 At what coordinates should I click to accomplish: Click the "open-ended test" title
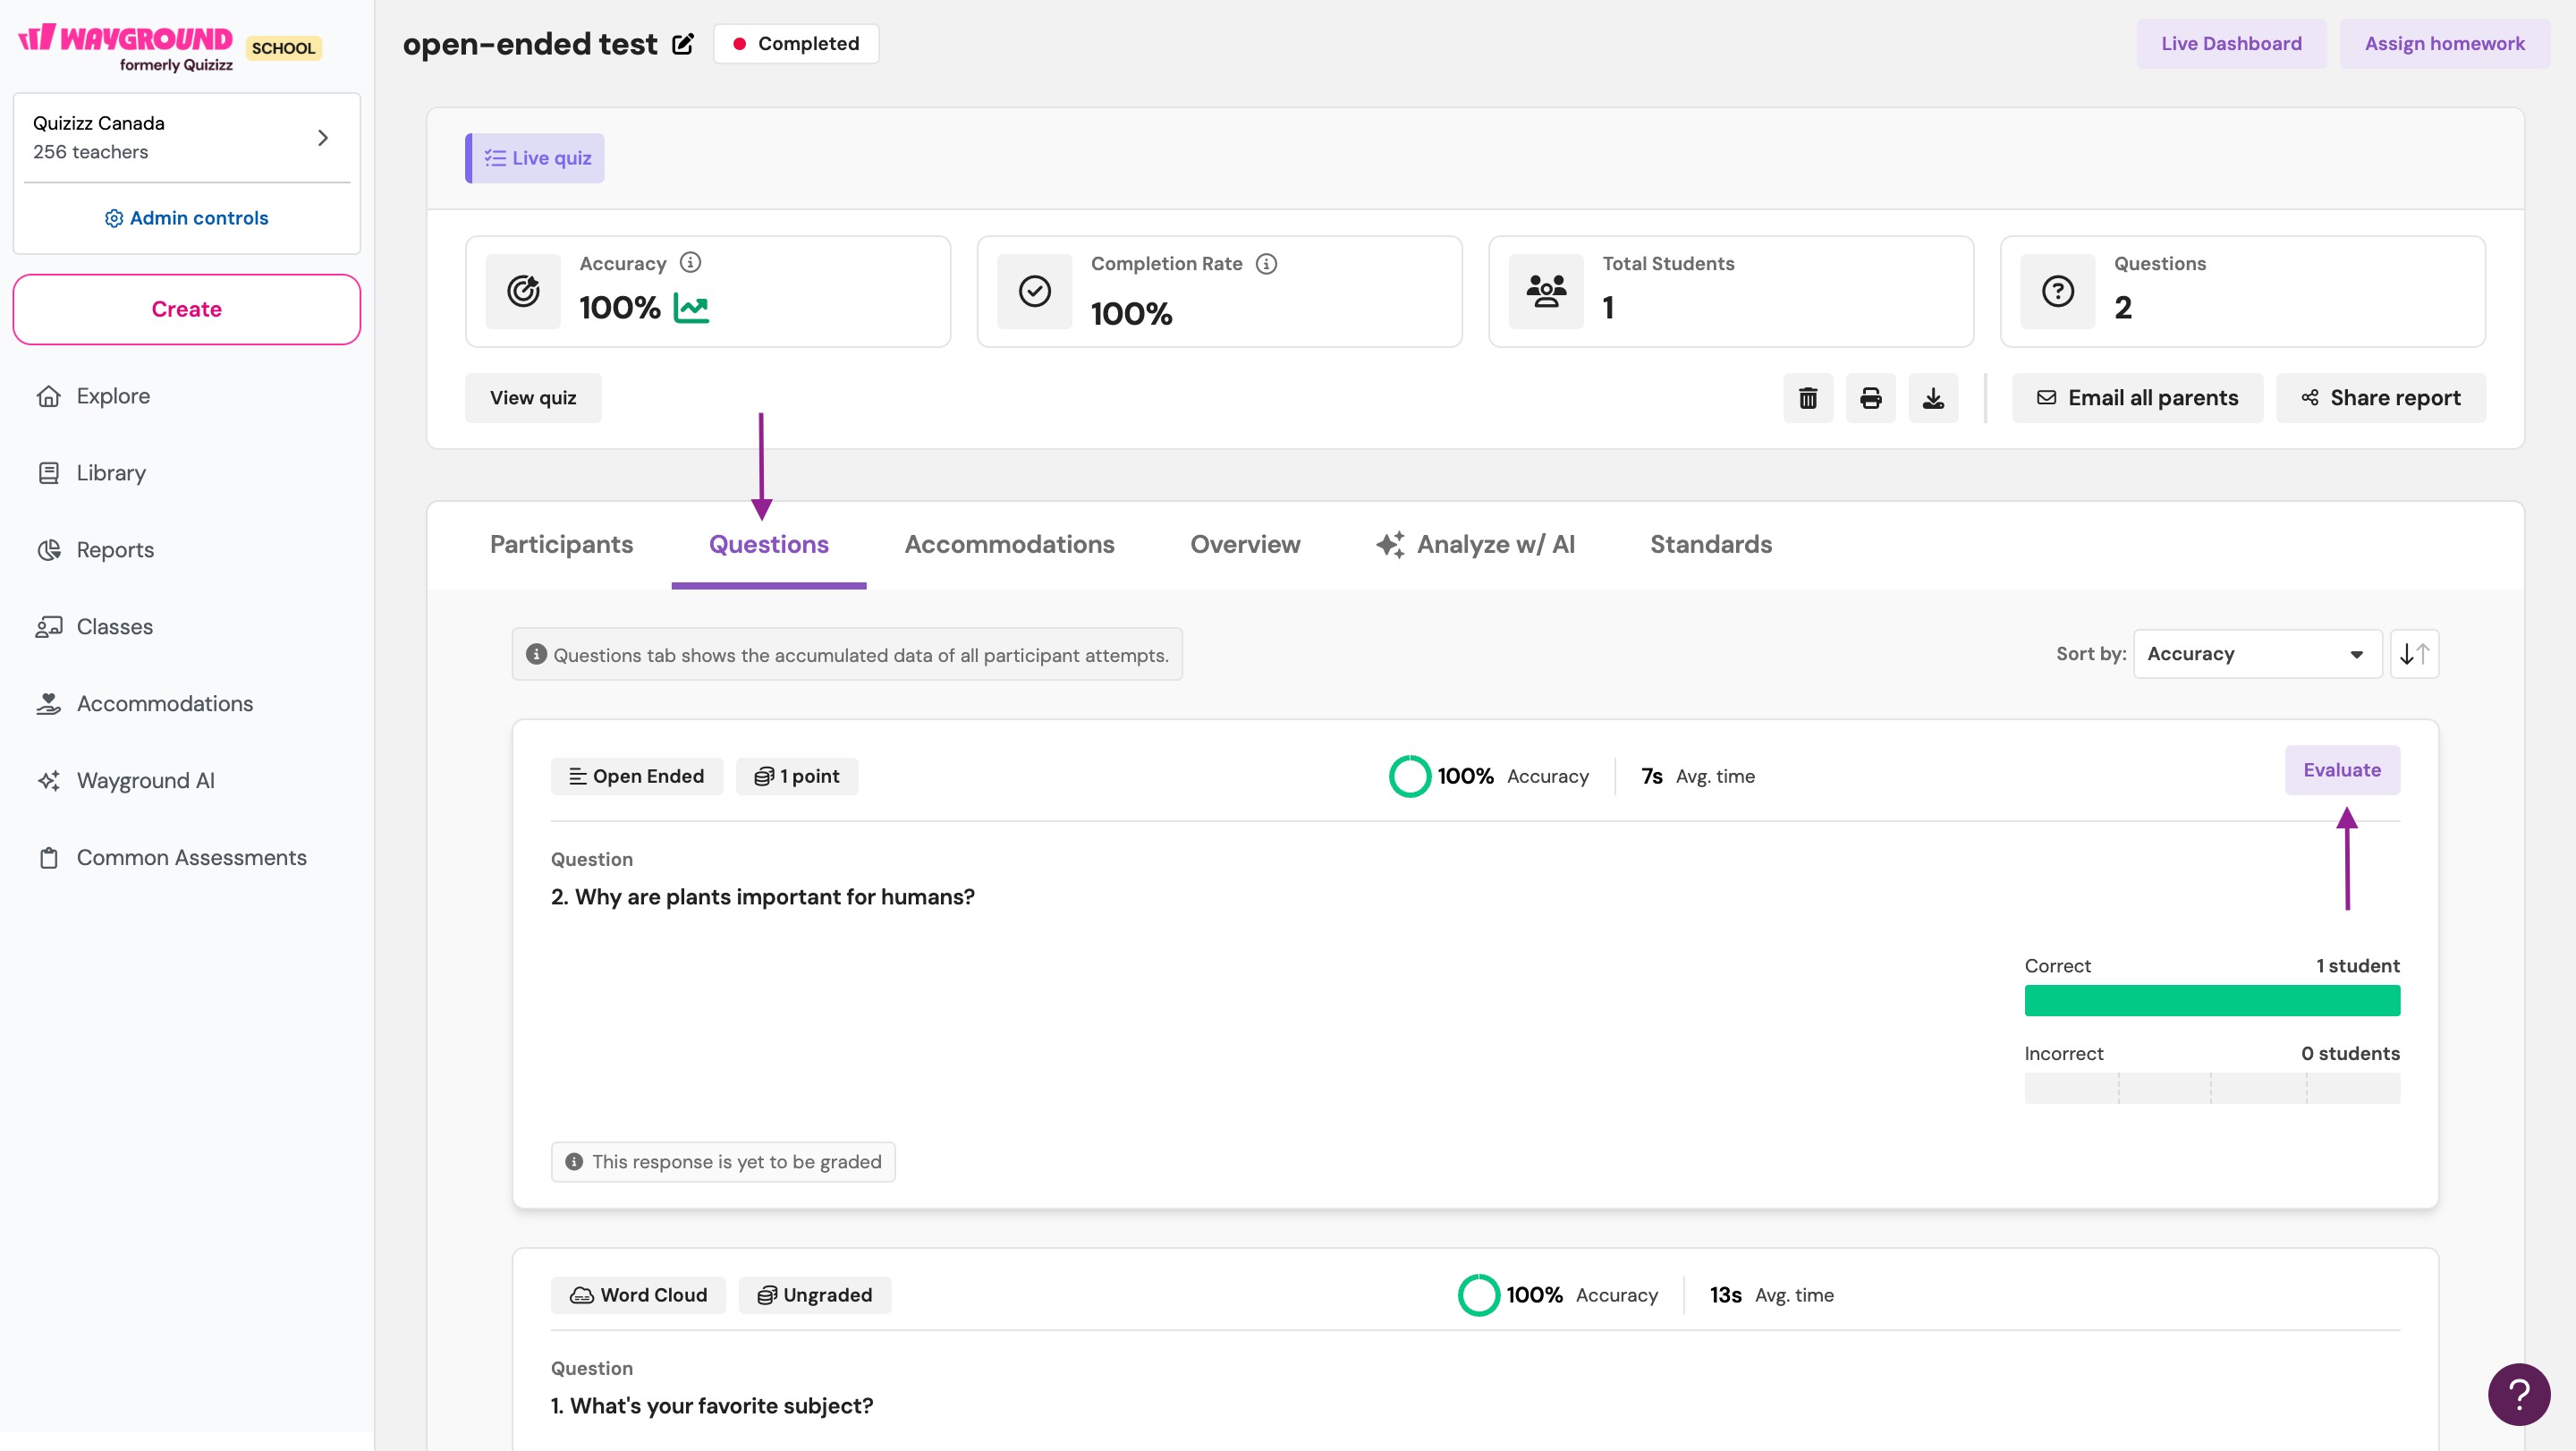530,44
